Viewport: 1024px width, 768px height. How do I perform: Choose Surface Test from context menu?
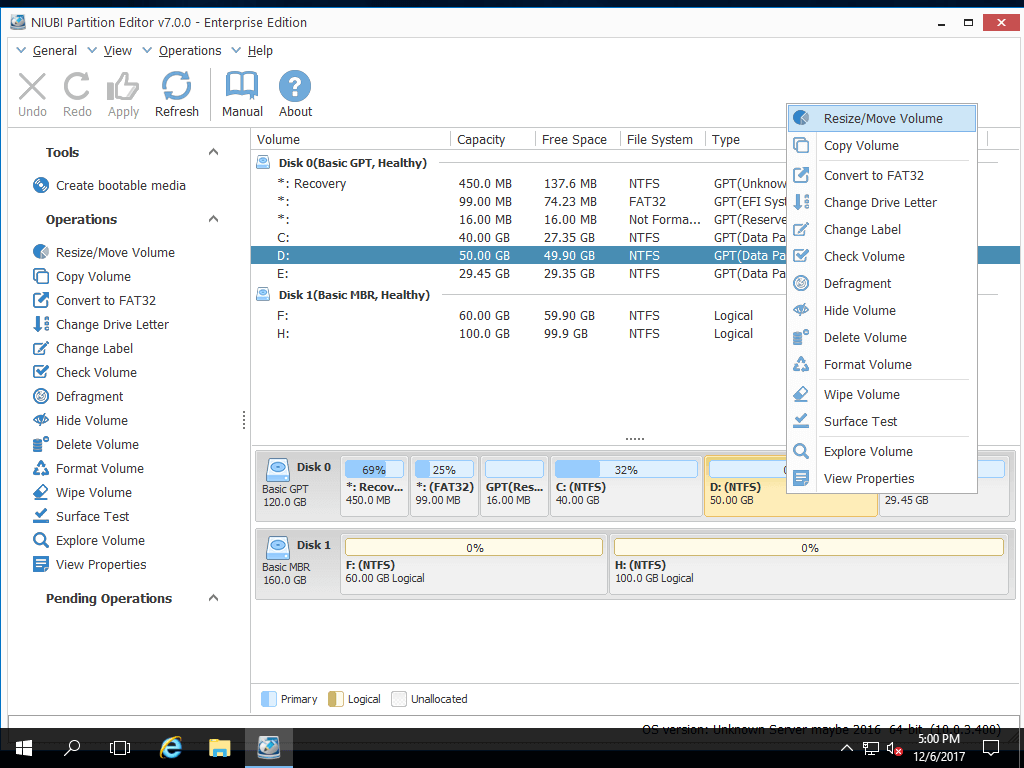(882, 422)
